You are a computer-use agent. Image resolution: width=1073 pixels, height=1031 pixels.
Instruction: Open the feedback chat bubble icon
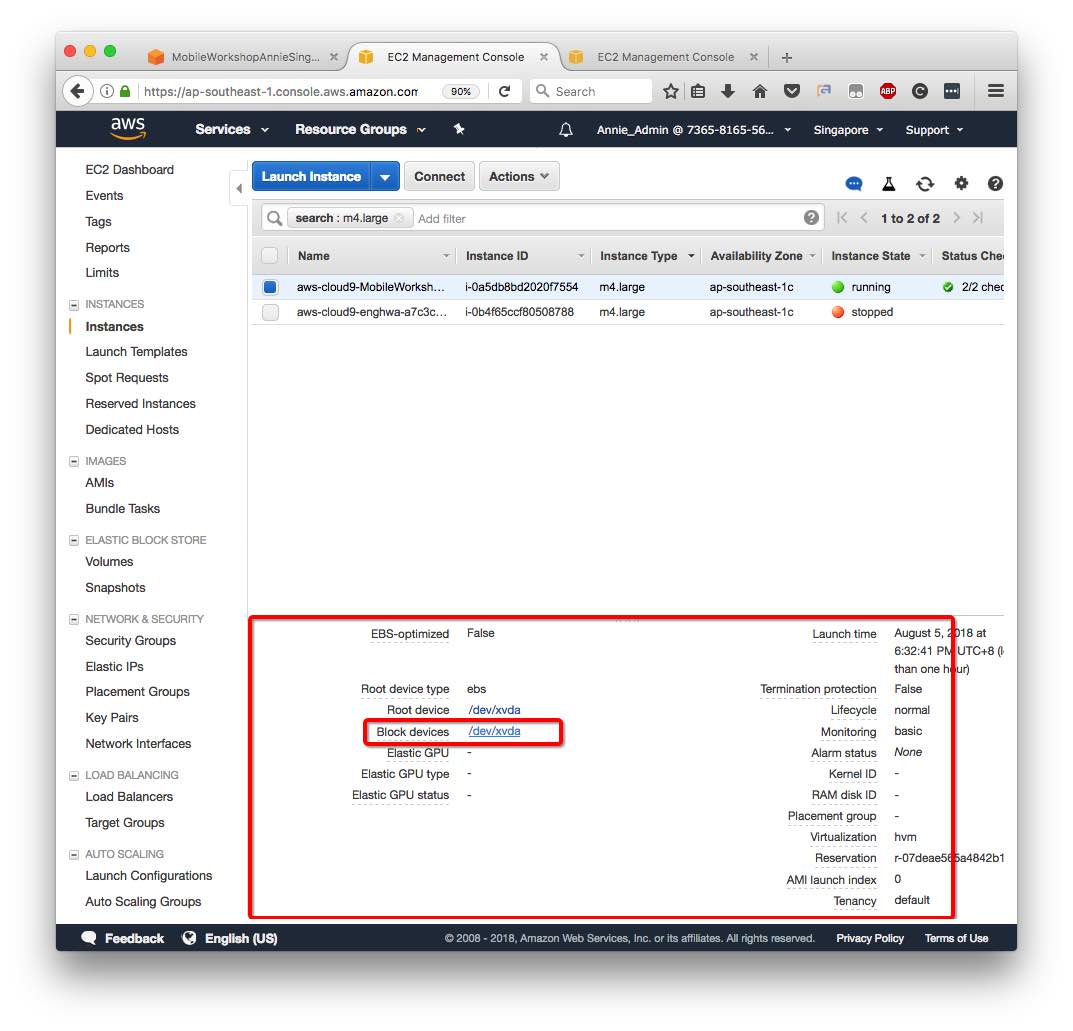854,183
